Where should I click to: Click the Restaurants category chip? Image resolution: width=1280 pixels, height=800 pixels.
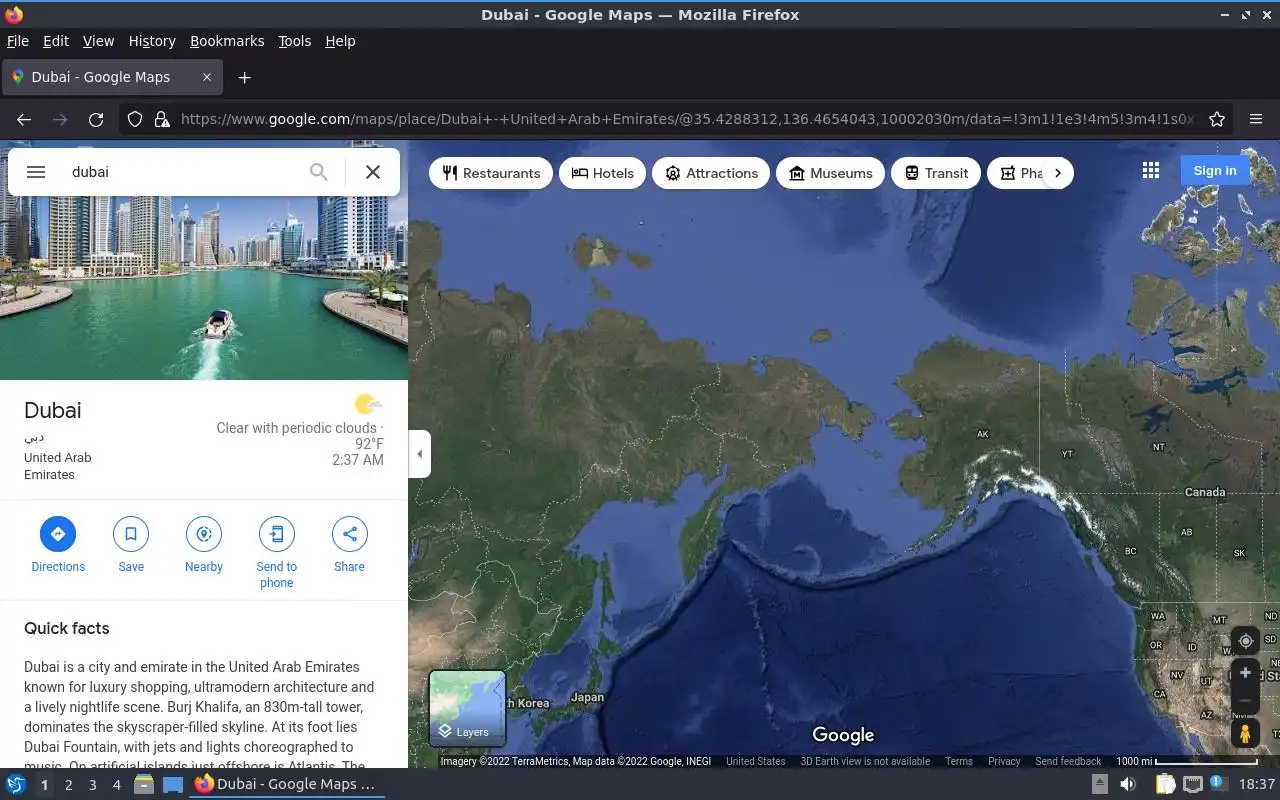pyautogui.click(x=491, y=173)
